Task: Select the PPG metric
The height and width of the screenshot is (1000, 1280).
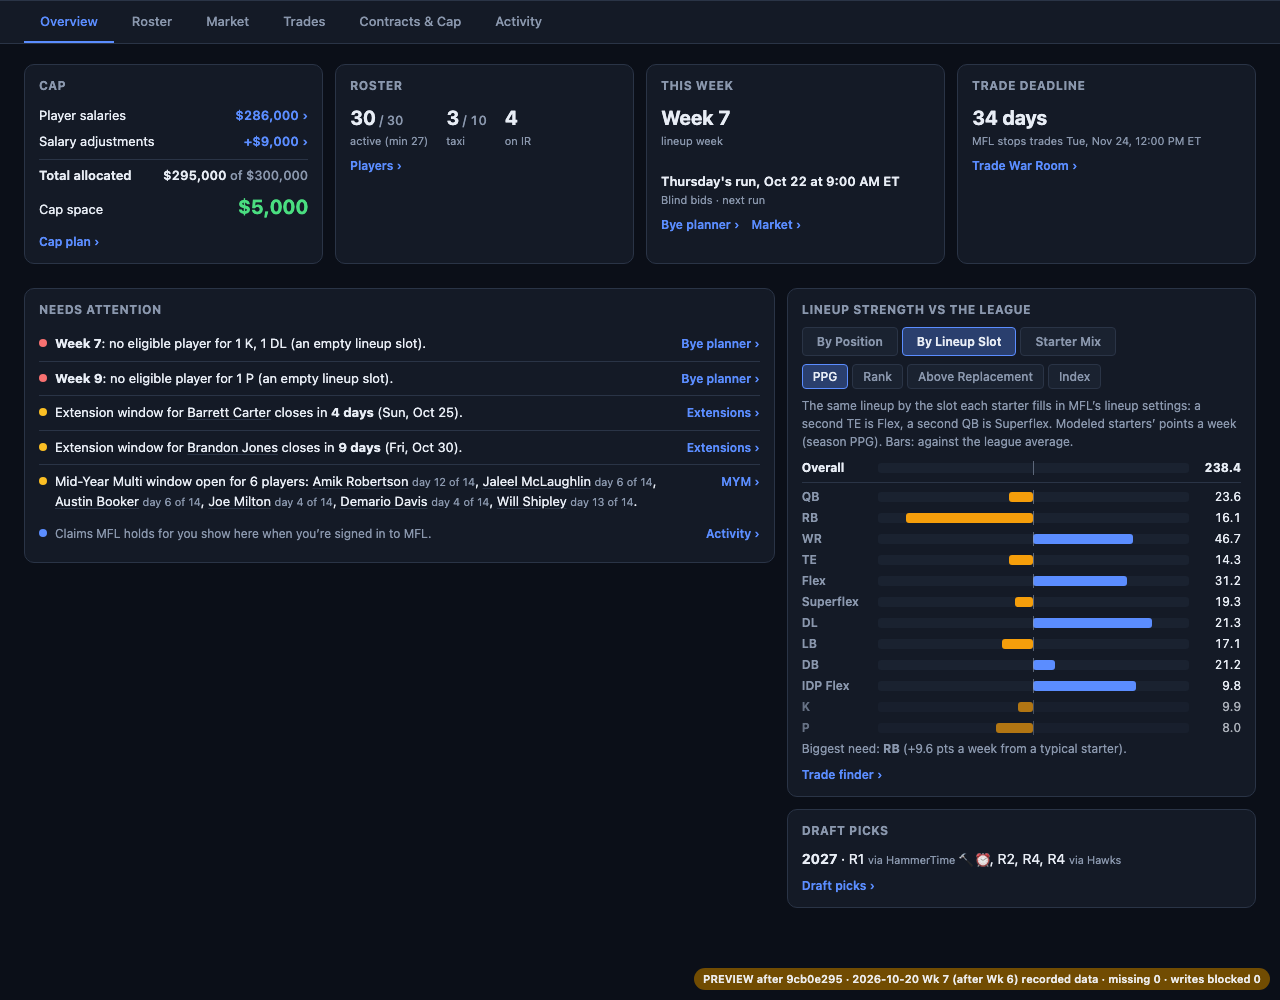Action: [825, 377]
